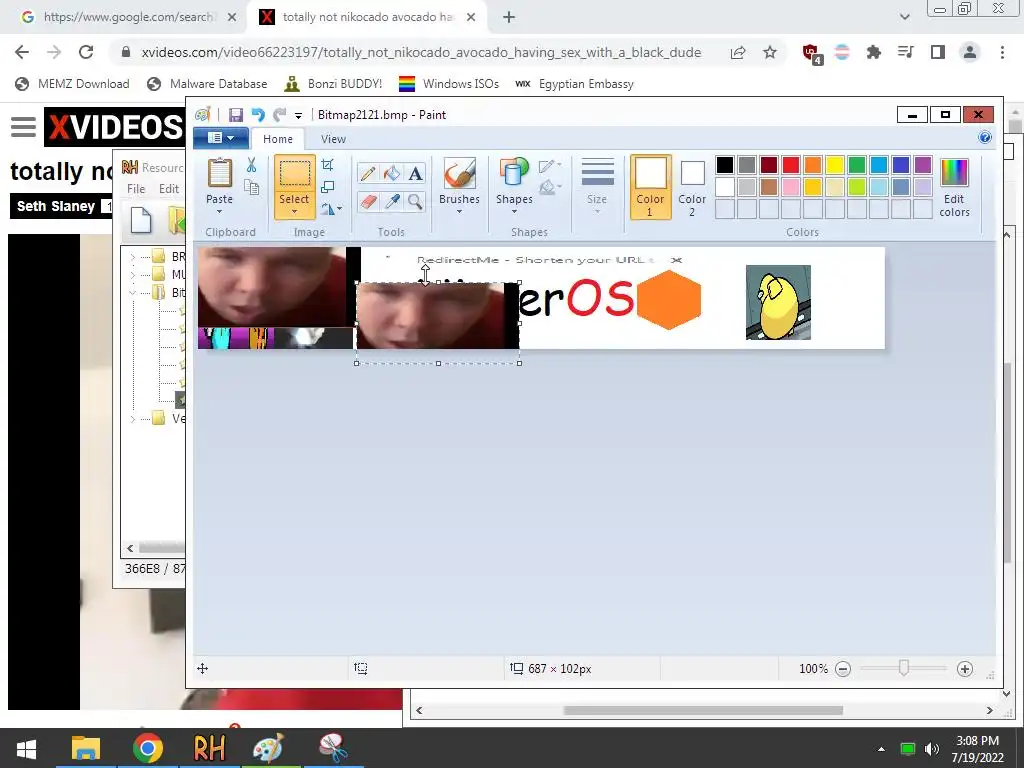Open the Bonzi BUDDY! bookmark
The height and width of the screenshot is (768, 1024).
333,84
